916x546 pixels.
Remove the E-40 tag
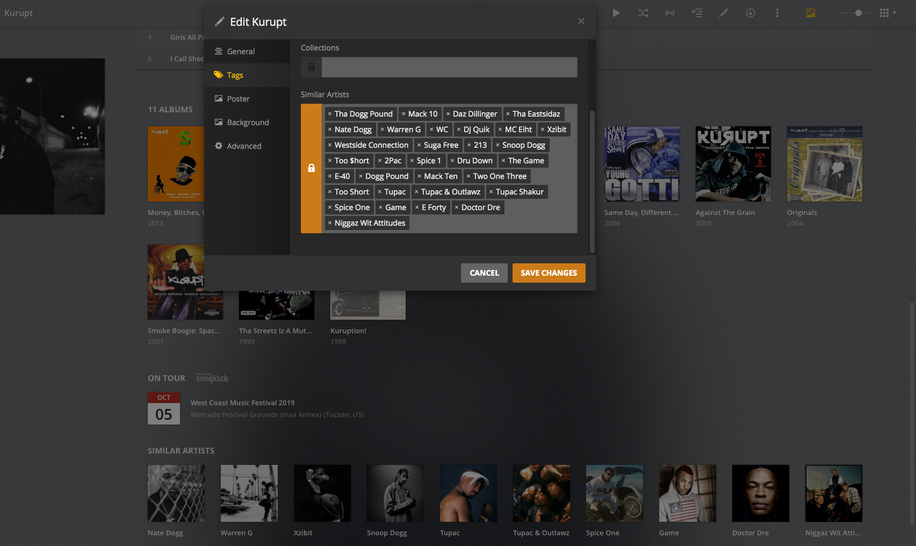pyautogui.click(x=329, y=176)
